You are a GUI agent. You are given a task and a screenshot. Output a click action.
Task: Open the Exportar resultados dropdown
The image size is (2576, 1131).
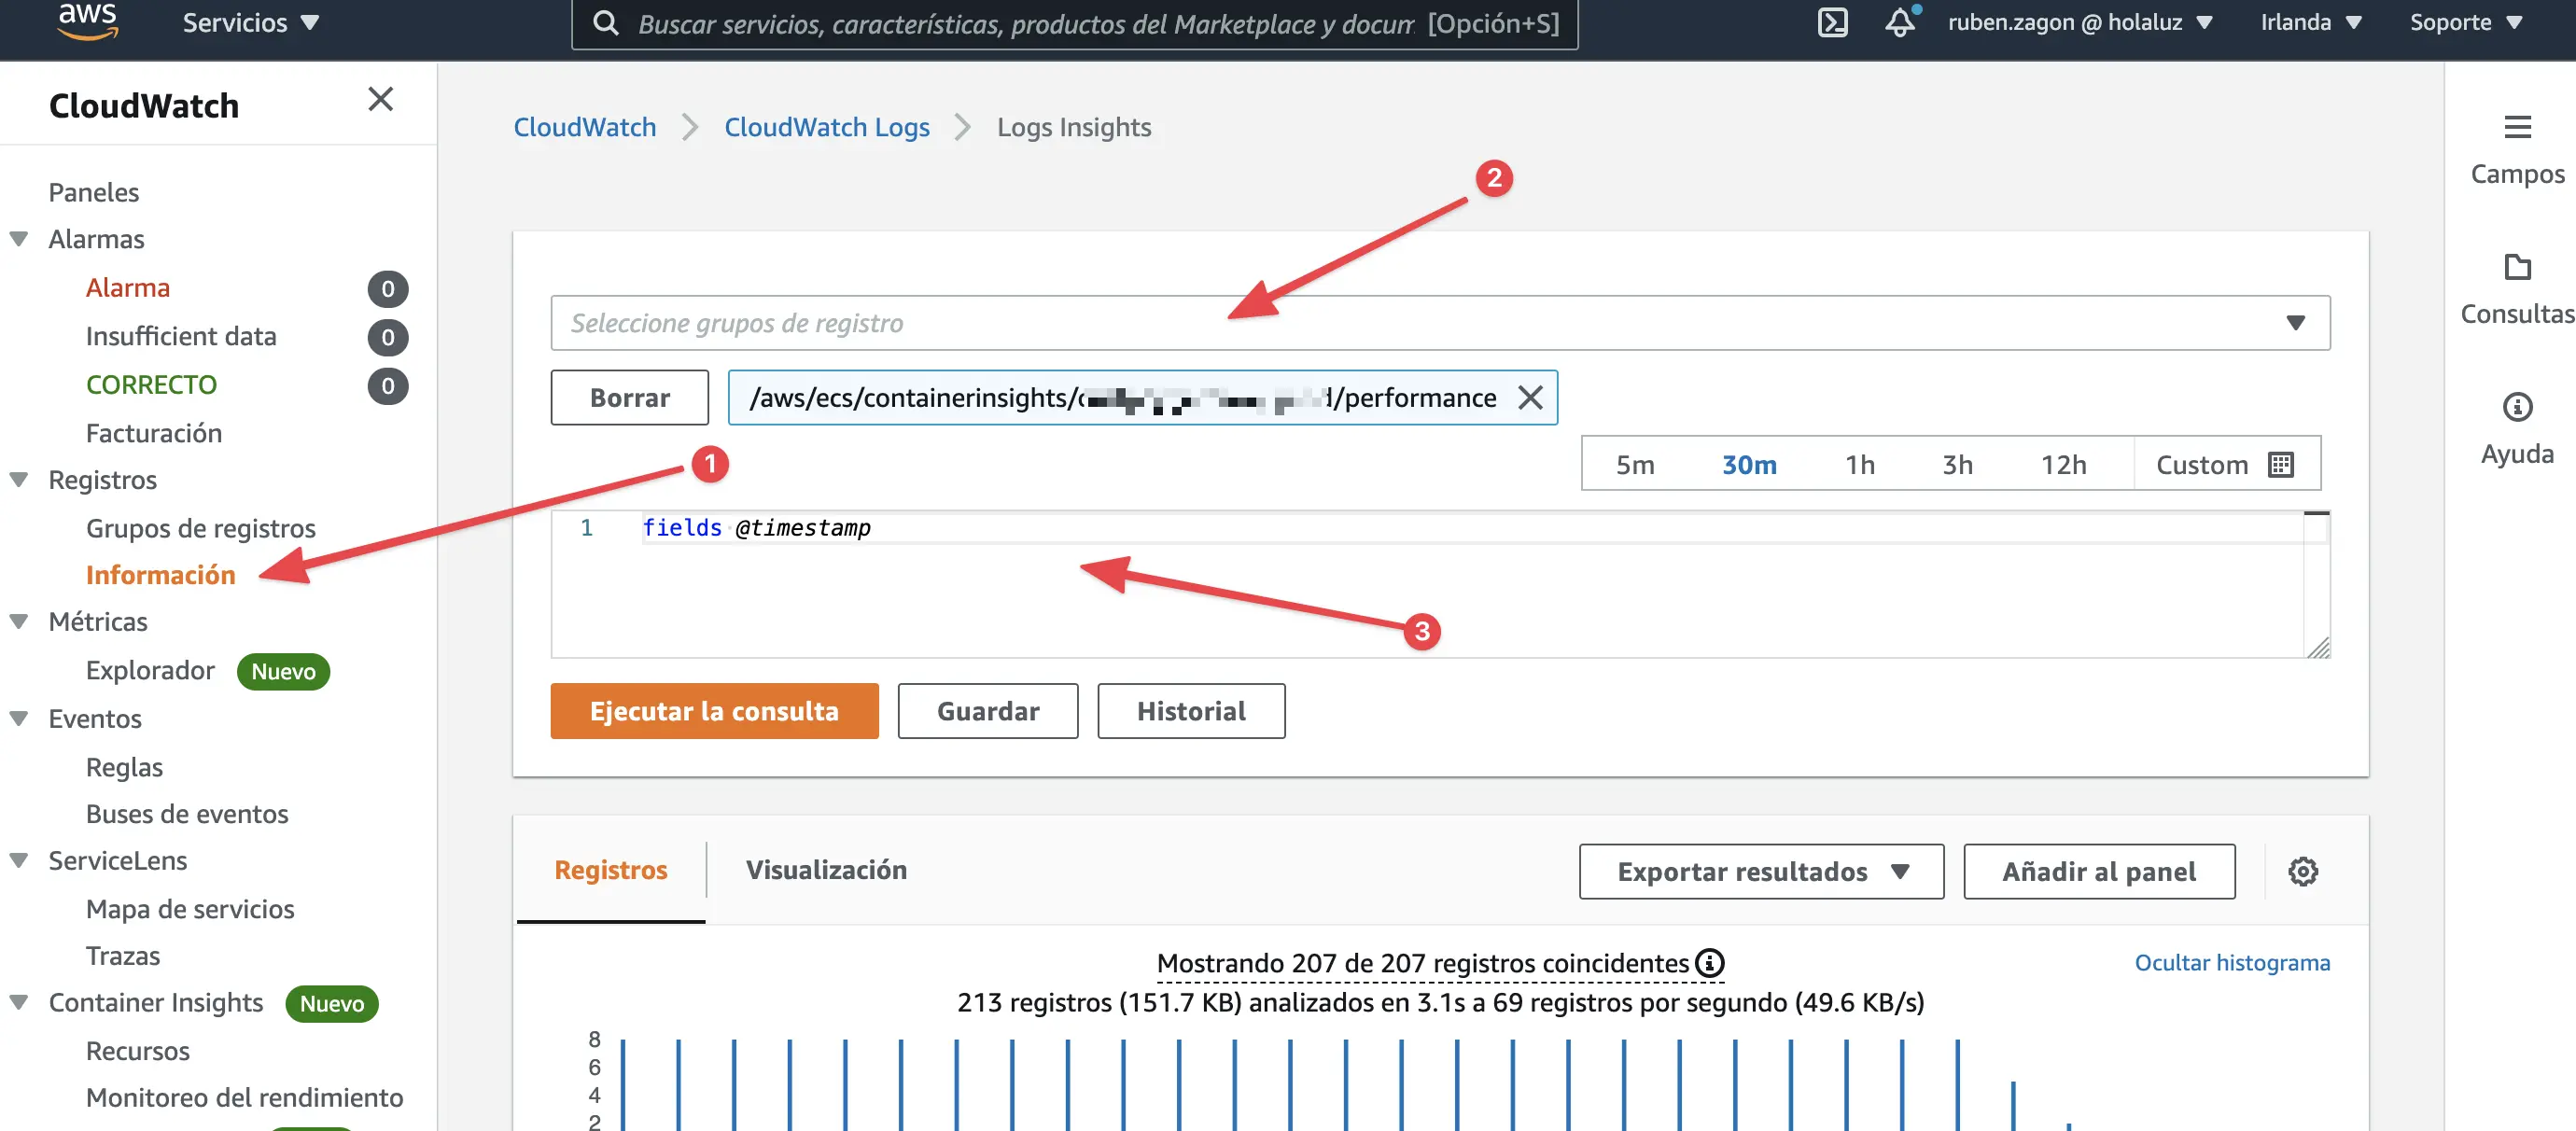coord(1761,871)
